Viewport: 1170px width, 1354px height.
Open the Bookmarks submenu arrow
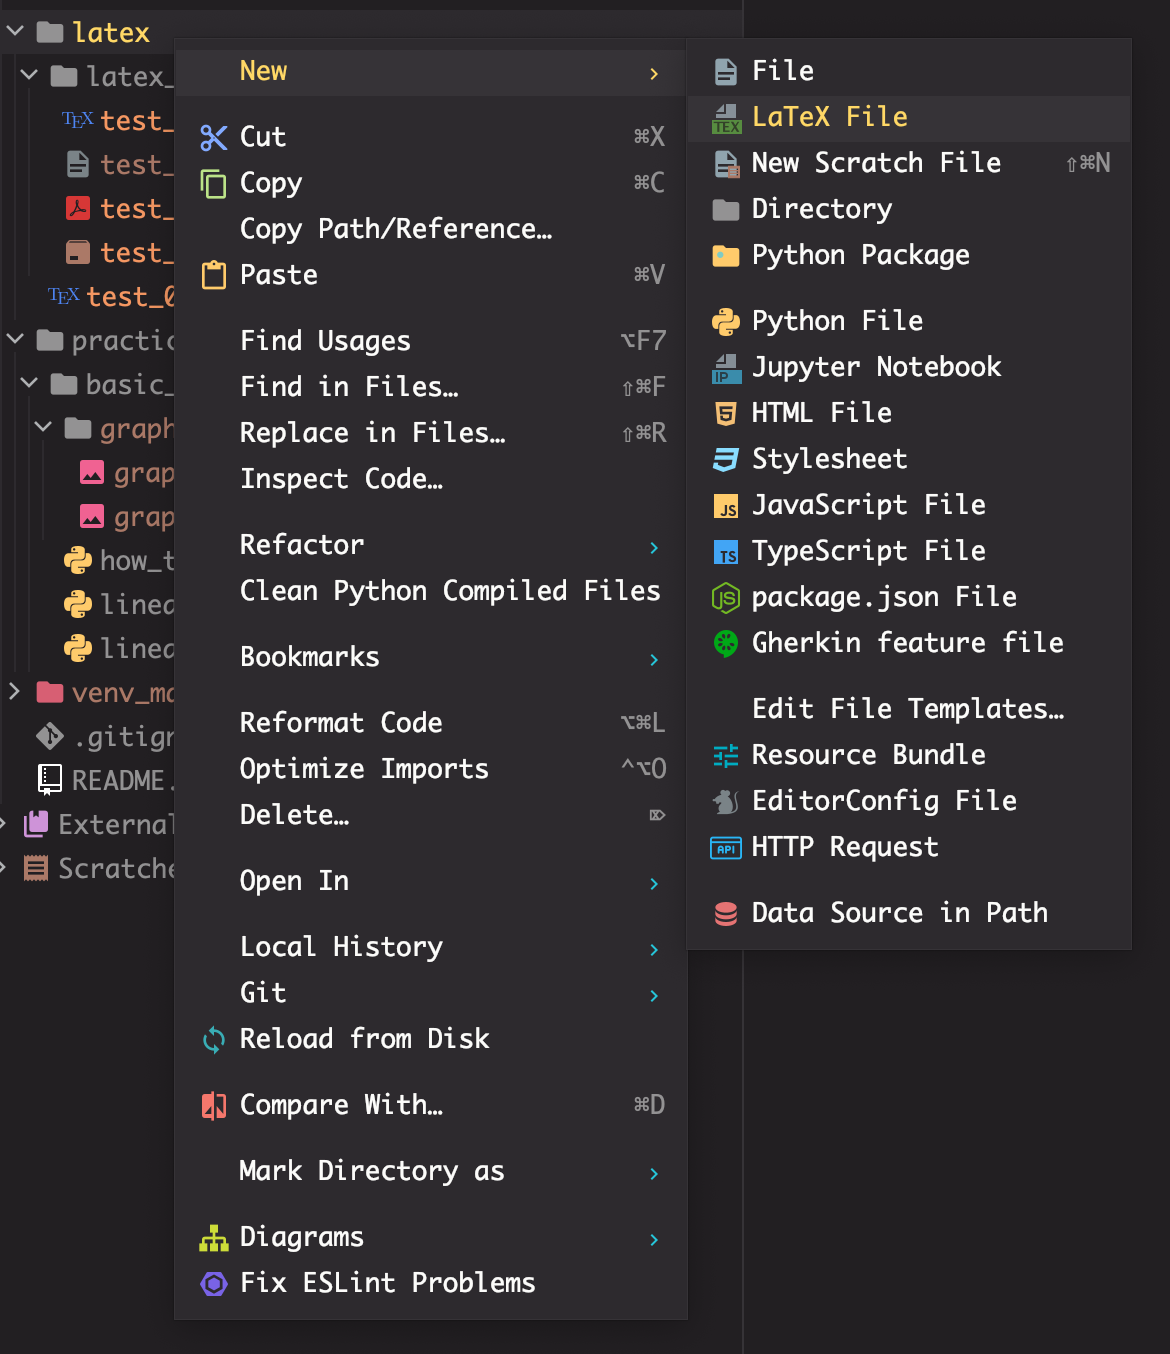[654, 659]
